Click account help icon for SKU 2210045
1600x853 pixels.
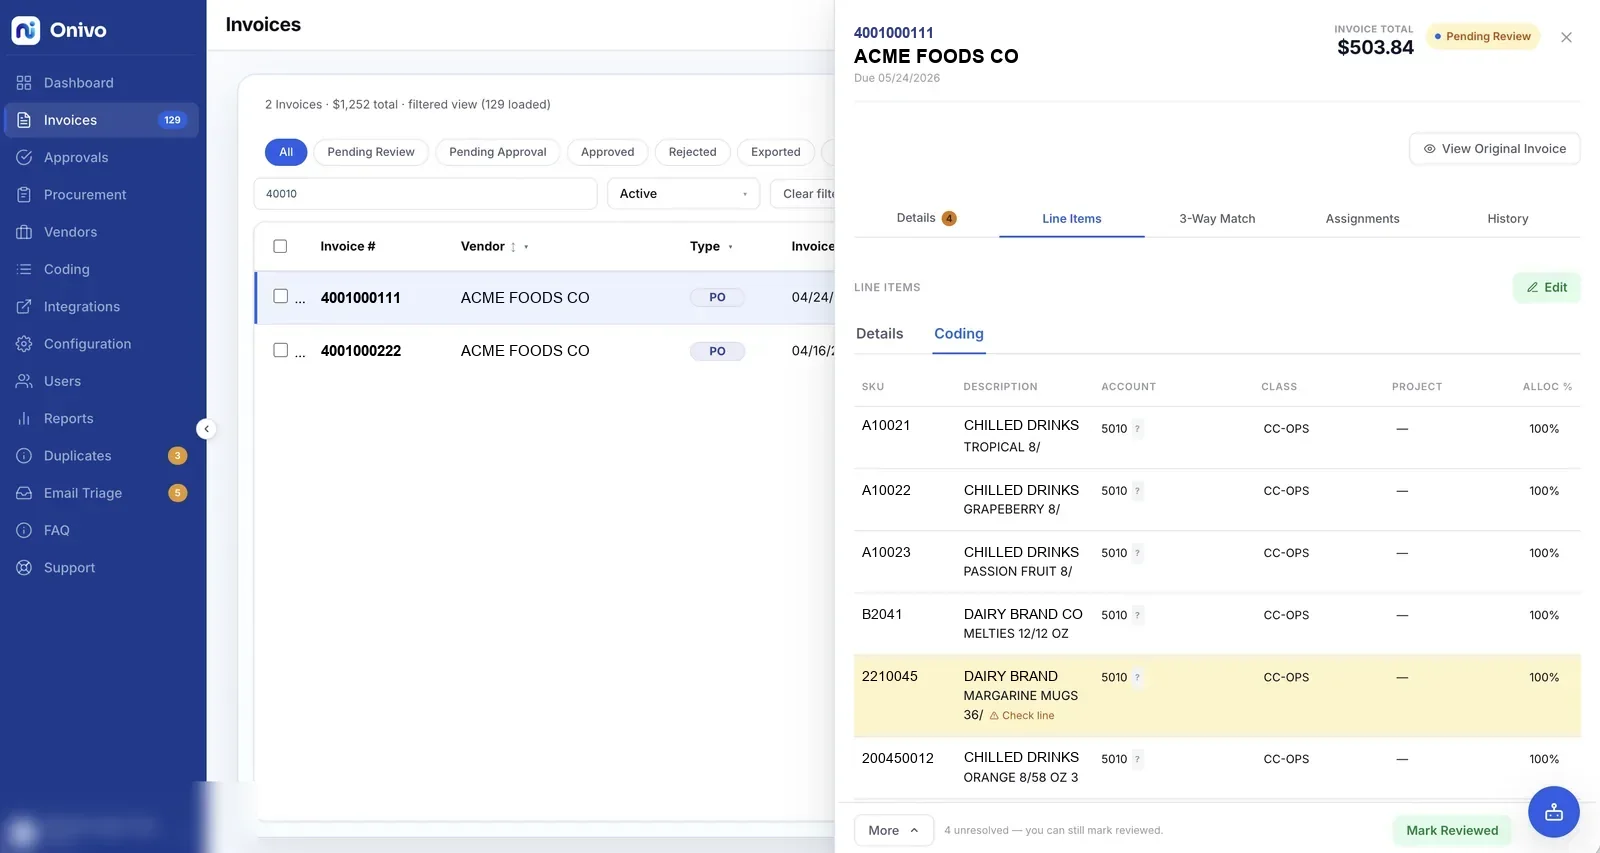point(1137,677)
